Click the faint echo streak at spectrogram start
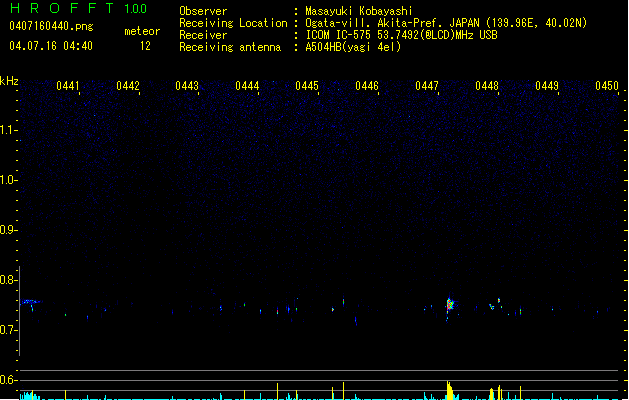Screen dimensions: 629x400 click(30, 302)
